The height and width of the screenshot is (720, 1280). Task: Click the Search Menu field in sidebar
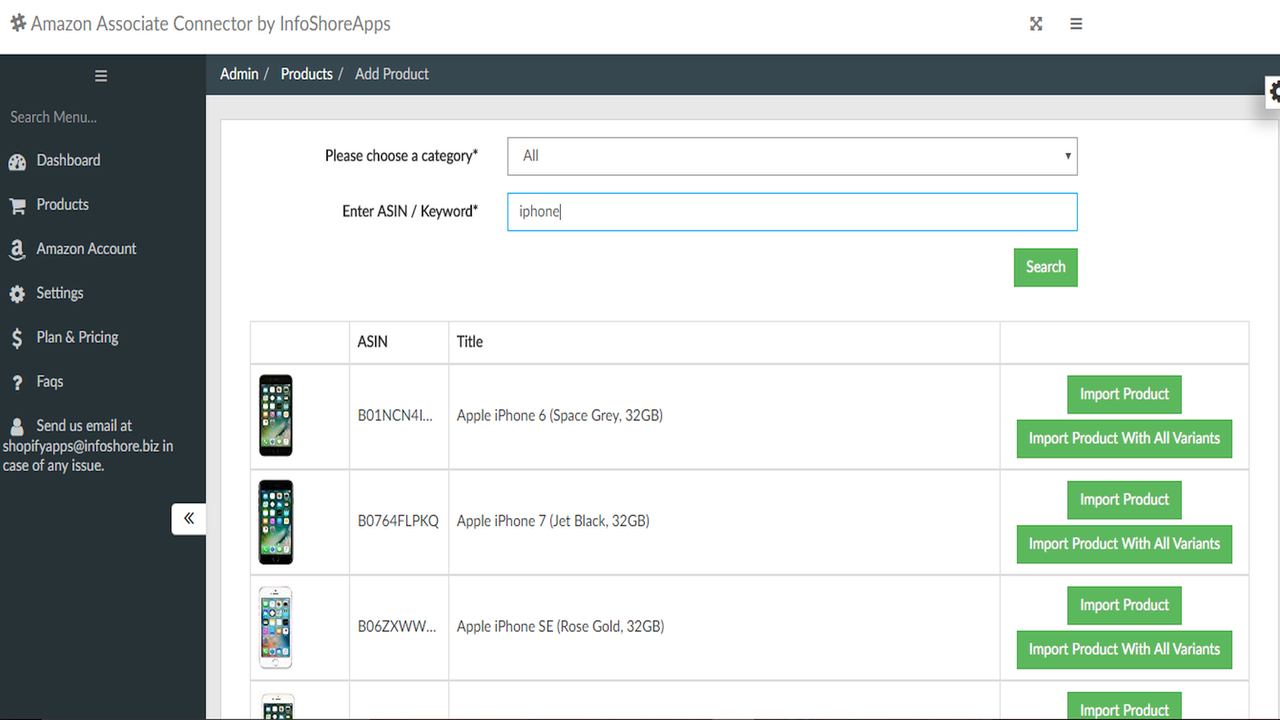pyautogui.click(x=100, y=117)
